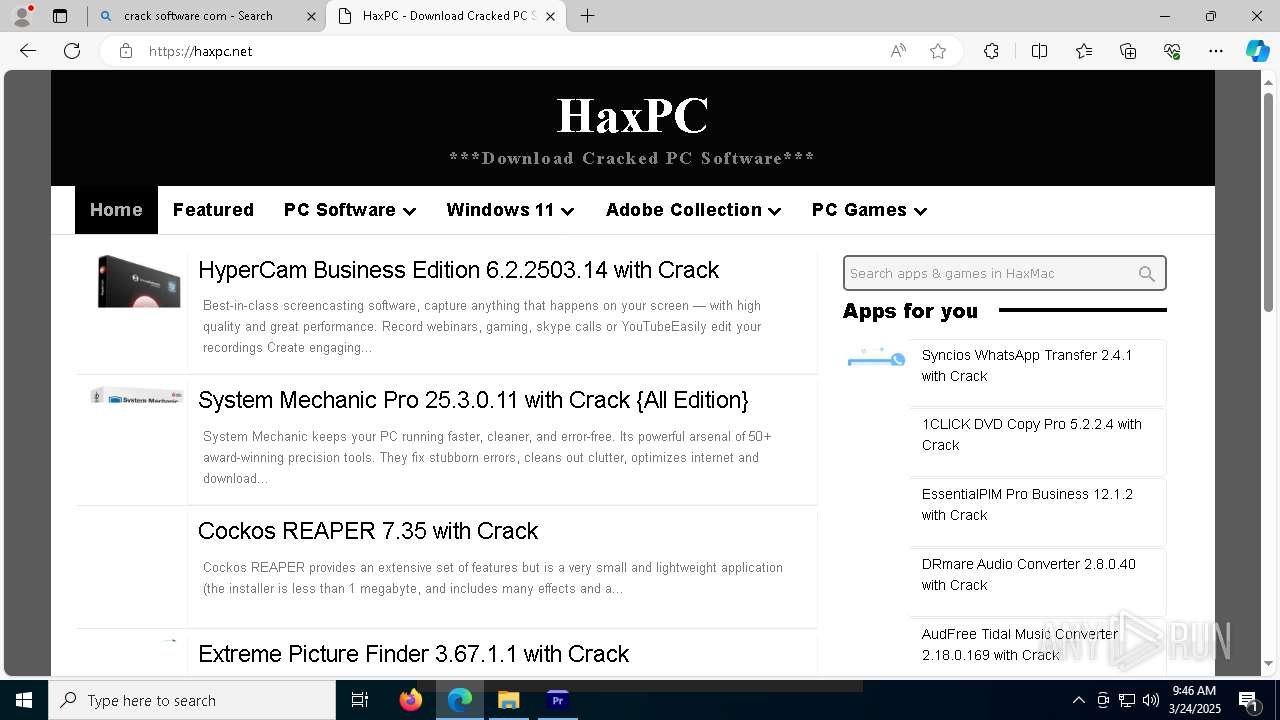Open Copilot sidebar icon
This screenshot has width=1280, height=720.
click(x=1257, y=51)
